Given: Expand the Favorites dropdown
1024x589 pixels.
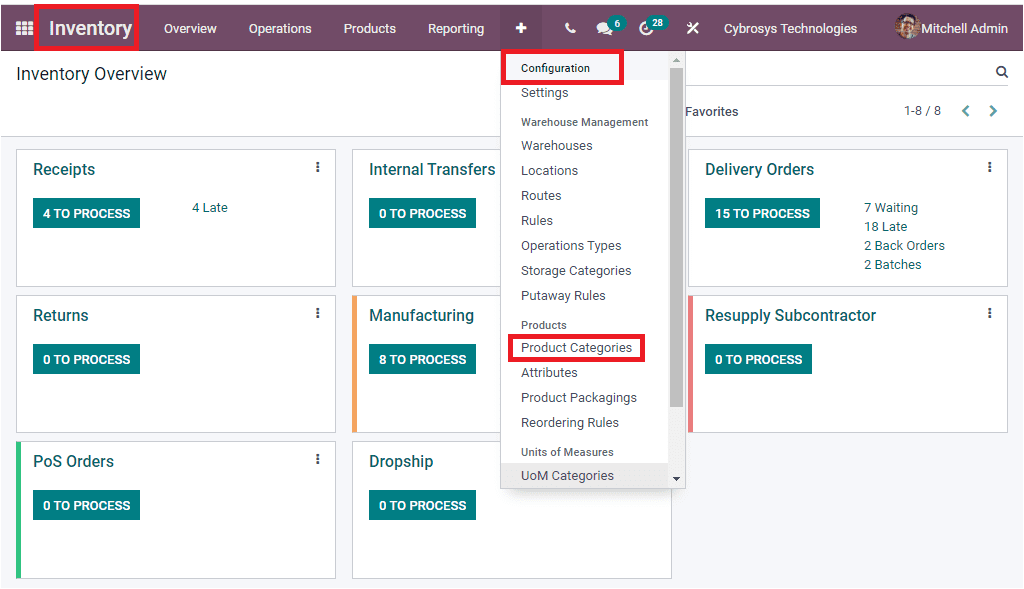Looking at the screenshot, I should point(711,111).
